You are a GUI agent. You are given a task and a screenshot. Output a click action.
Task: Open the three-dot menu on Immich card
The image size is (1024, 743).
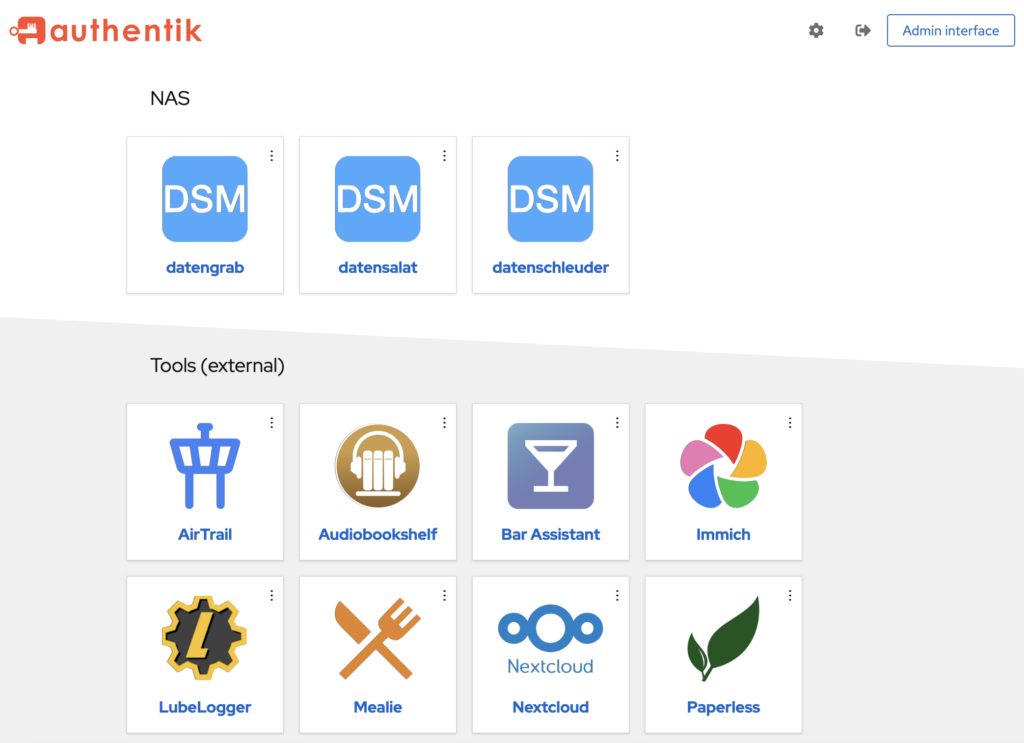790,422
